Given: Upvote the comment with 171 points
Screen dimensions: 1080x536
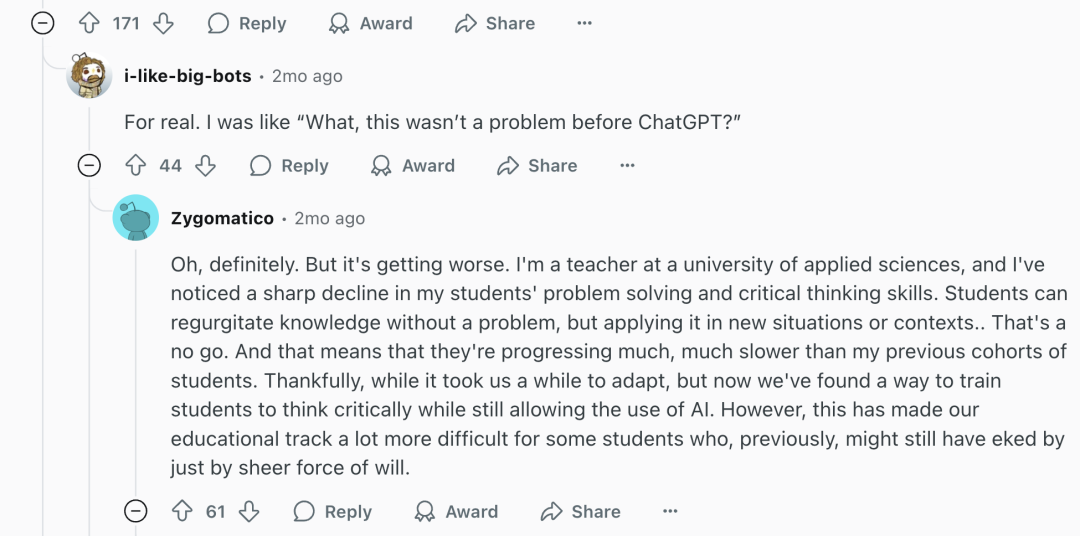Looking at the screenshot, I should pos(89,24).
